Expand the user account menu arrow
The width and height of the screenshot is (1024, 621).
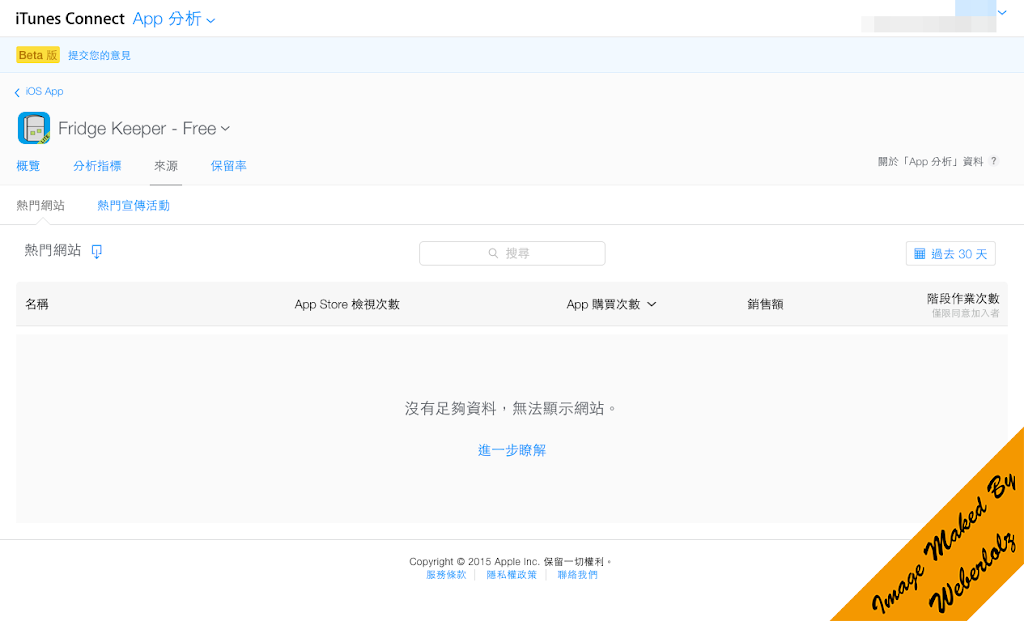[x=1002, y=13]
